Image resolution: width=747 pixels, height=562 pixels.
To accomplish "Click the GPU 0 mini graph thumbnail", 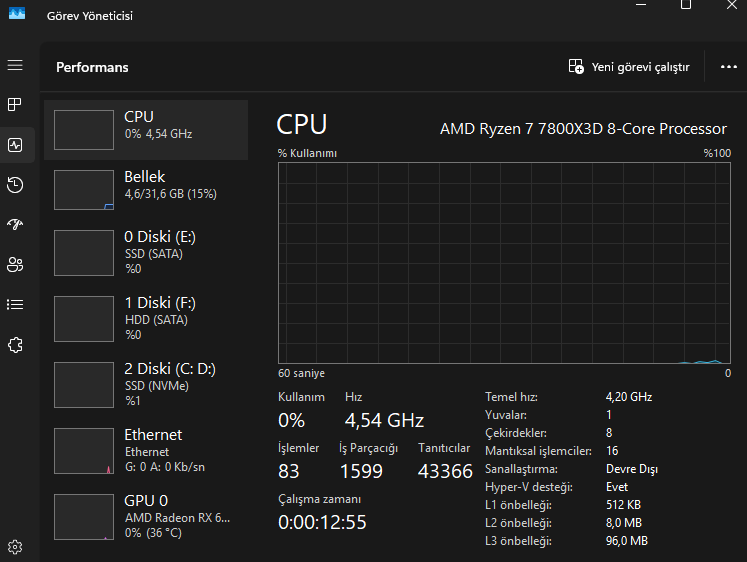I will tap(84, 517).
